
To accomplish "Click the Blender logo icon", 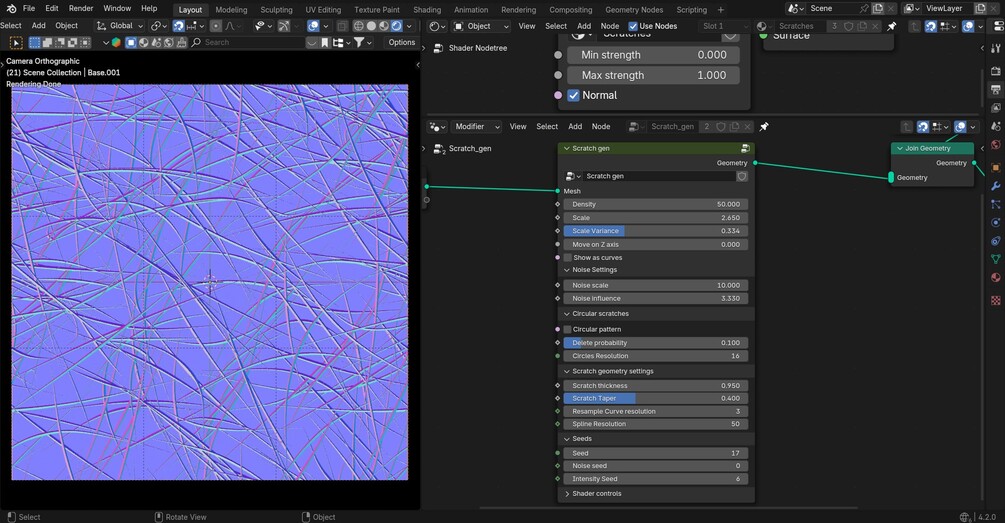I will [10, 8].
